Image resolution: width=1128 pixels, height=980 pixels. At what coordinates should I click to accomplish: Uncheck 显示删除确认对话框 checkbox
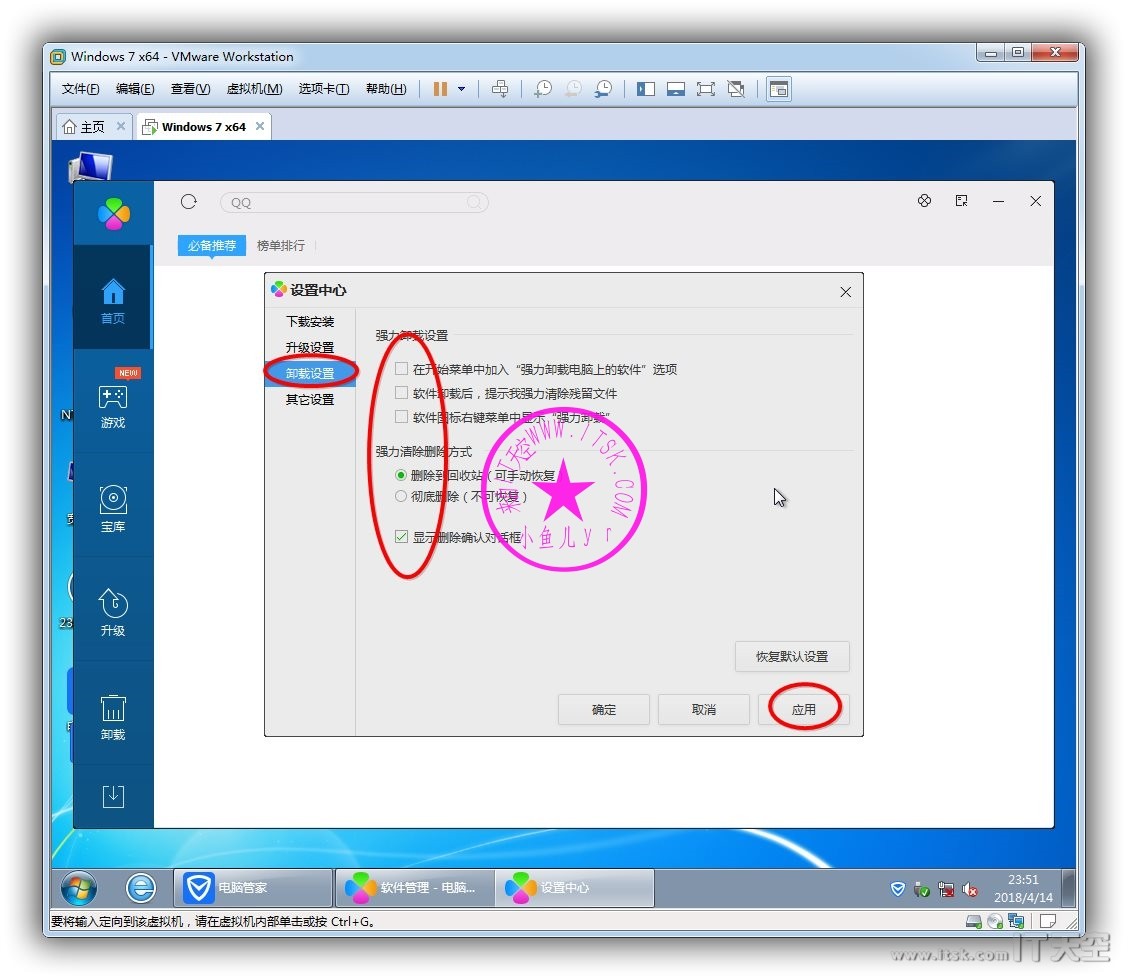point(402,537)
